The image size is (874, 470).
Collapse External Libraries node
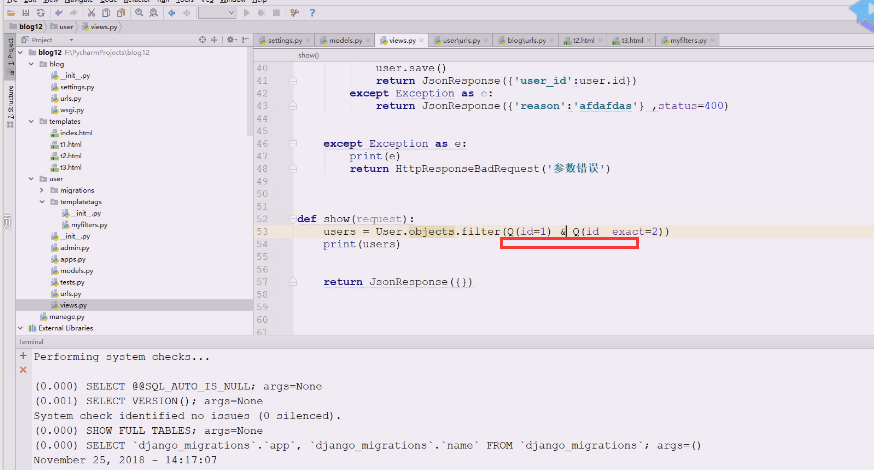[x=21, y=328]
